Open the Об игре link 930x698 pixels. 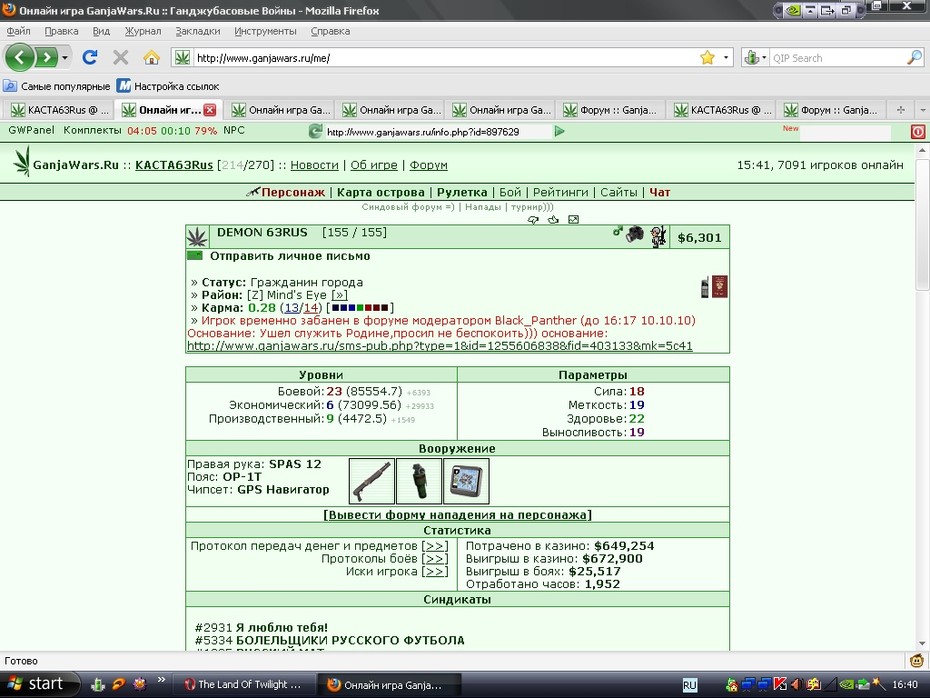374,165
